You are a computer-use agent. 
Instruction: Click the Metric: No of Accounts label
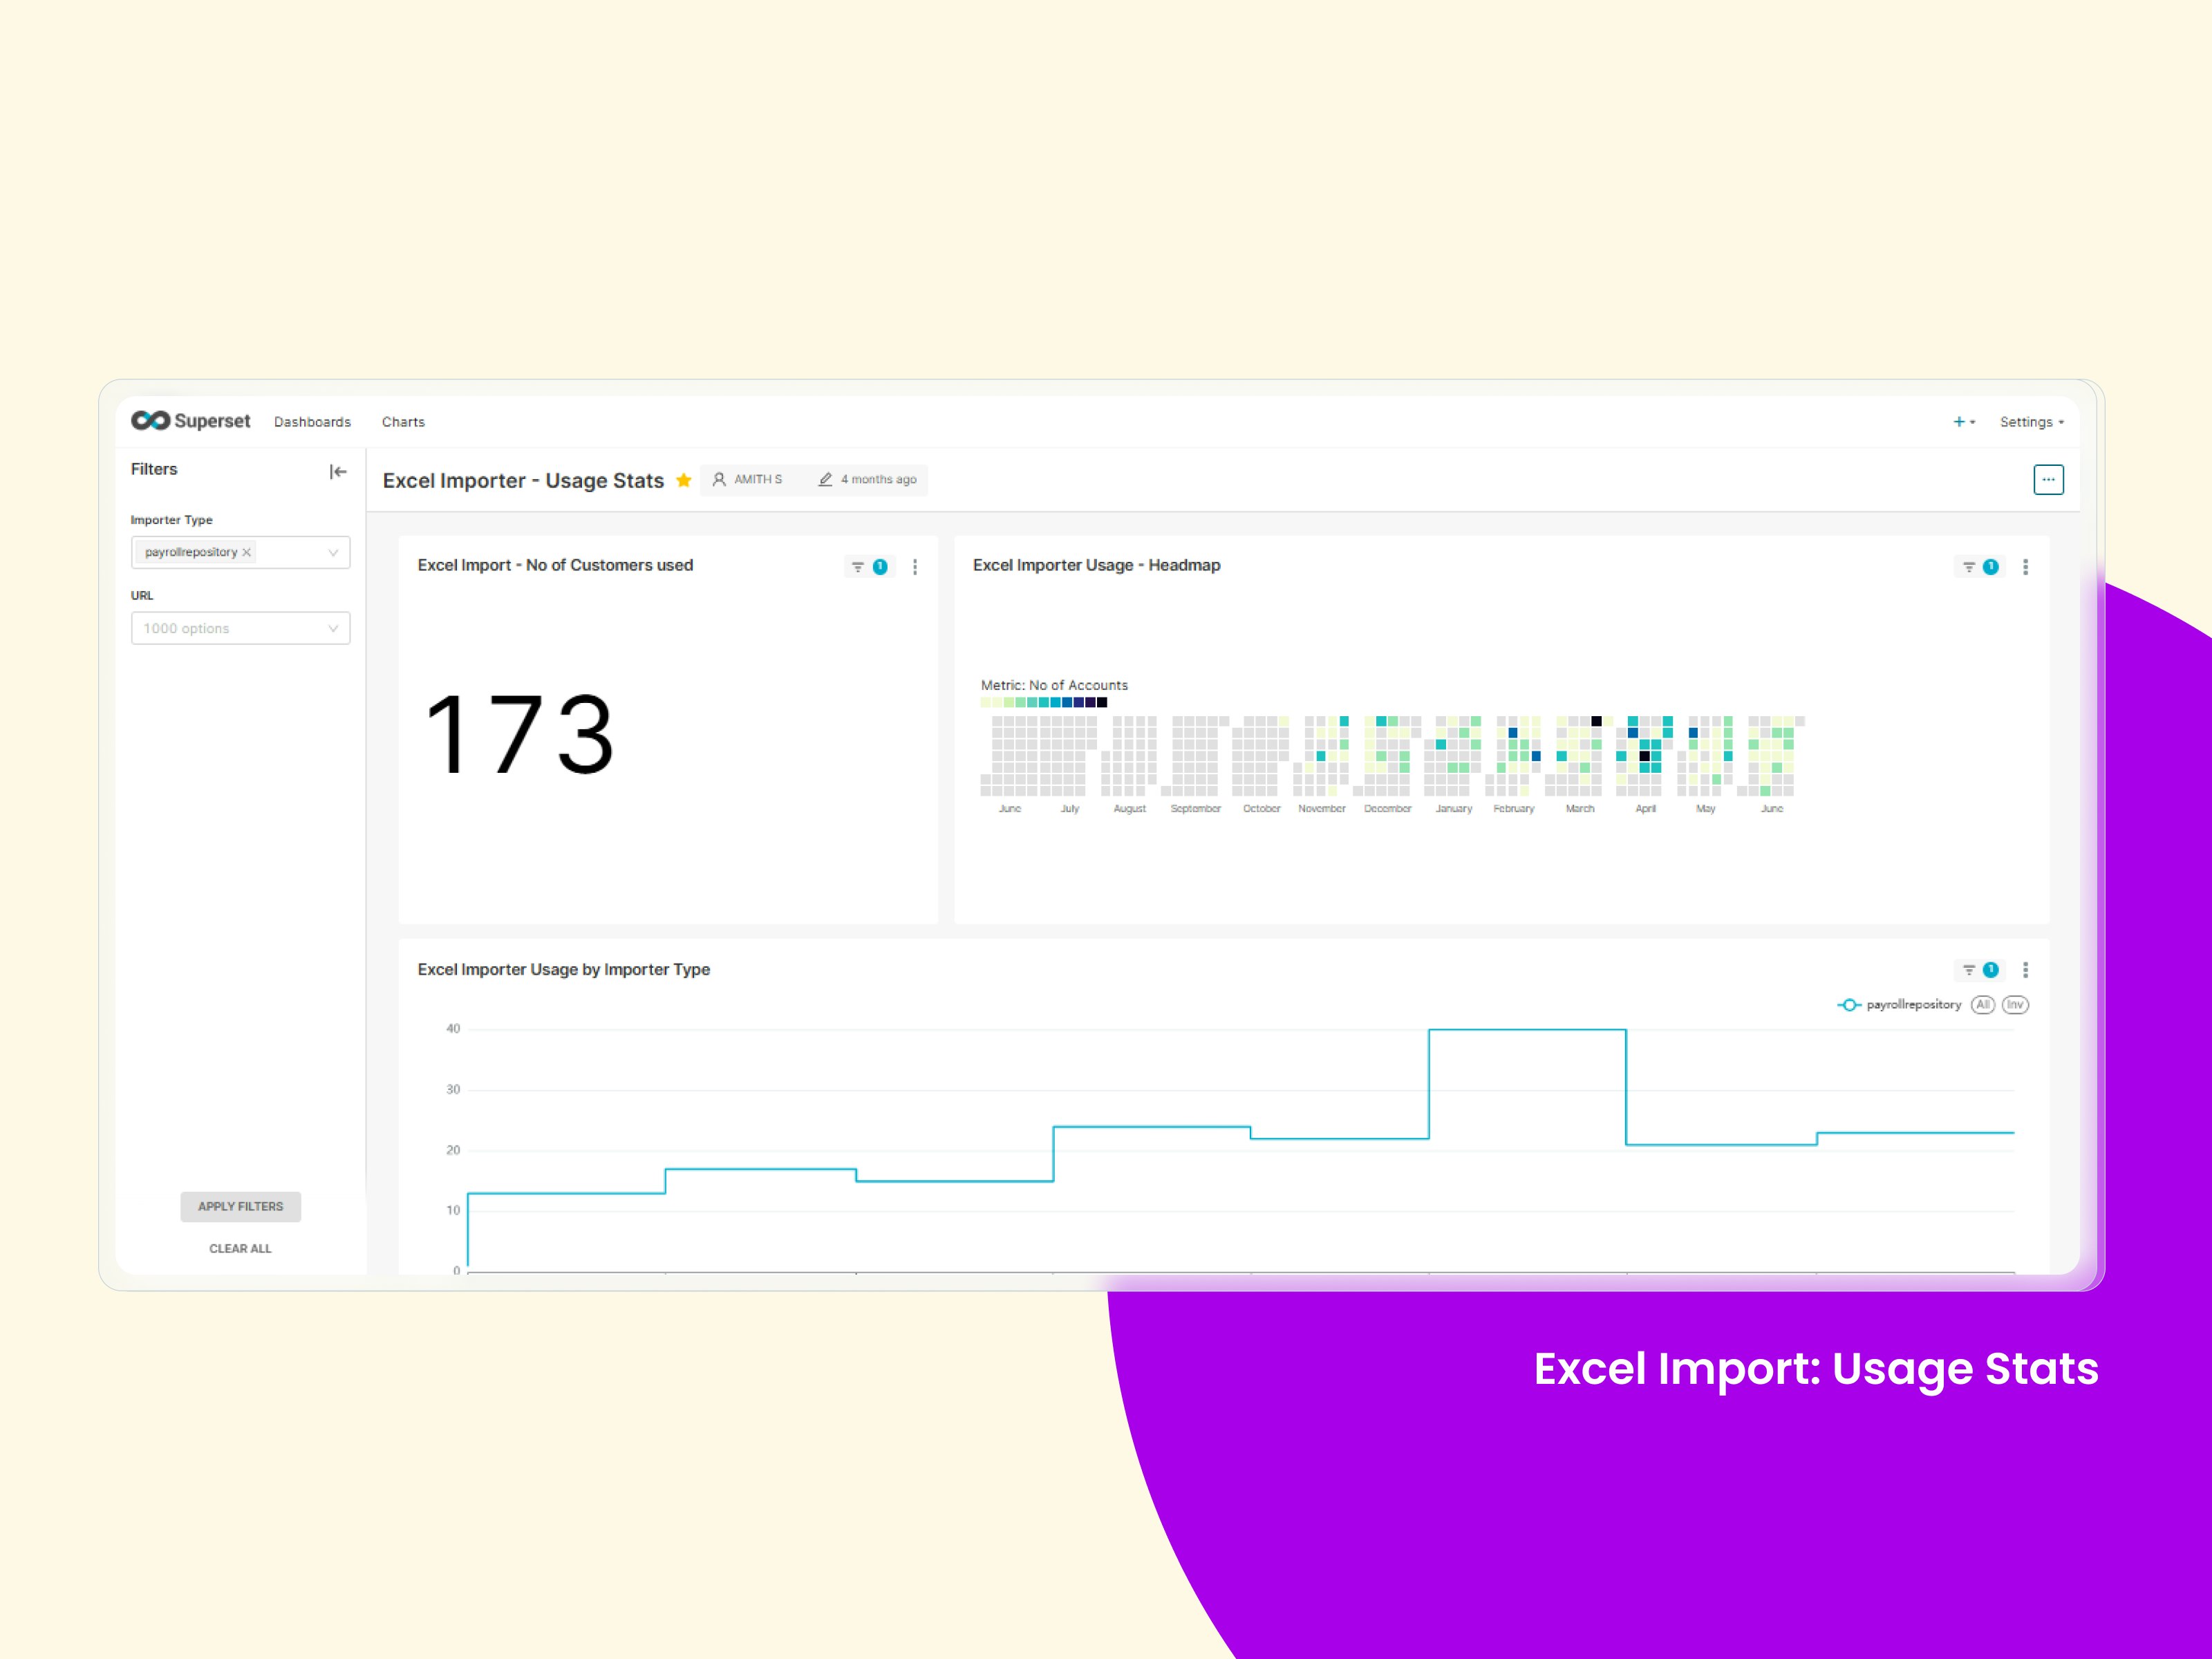[1054, 685]
